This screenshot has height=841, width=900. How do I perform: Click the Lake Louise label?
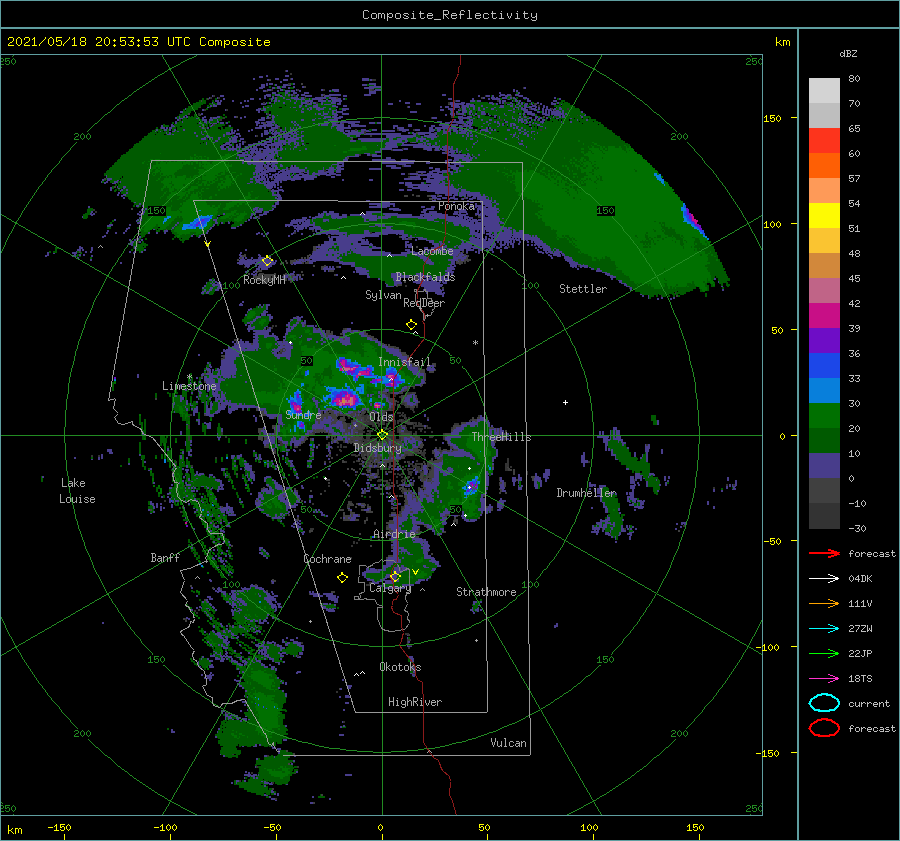pos(77,491)
